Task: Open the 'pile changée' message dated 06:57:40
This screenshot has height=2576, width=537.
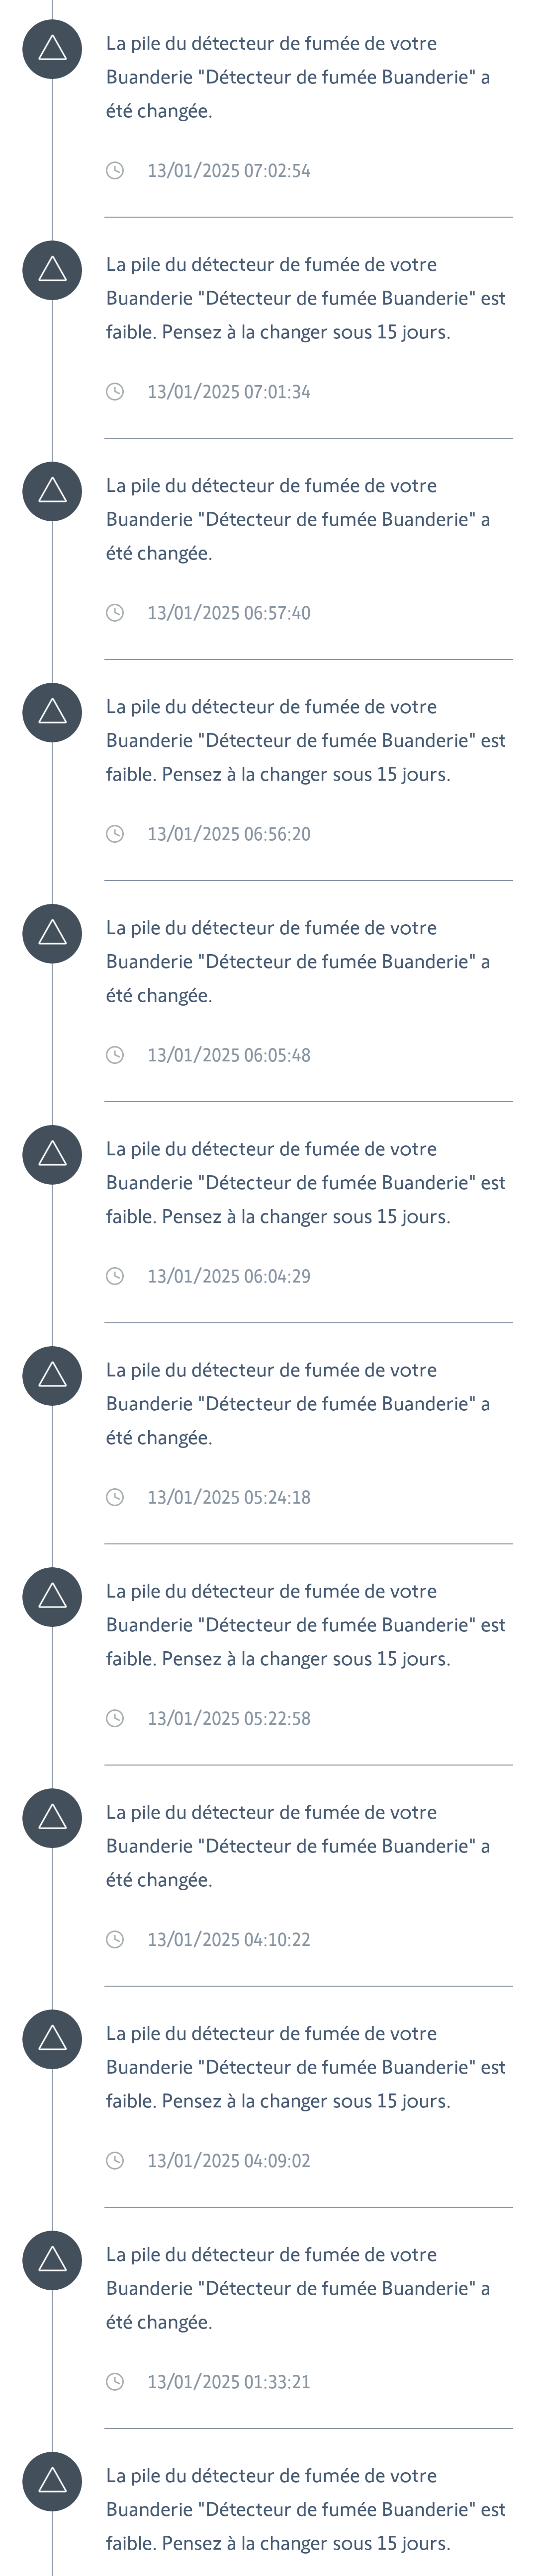Action: (297, 519)
